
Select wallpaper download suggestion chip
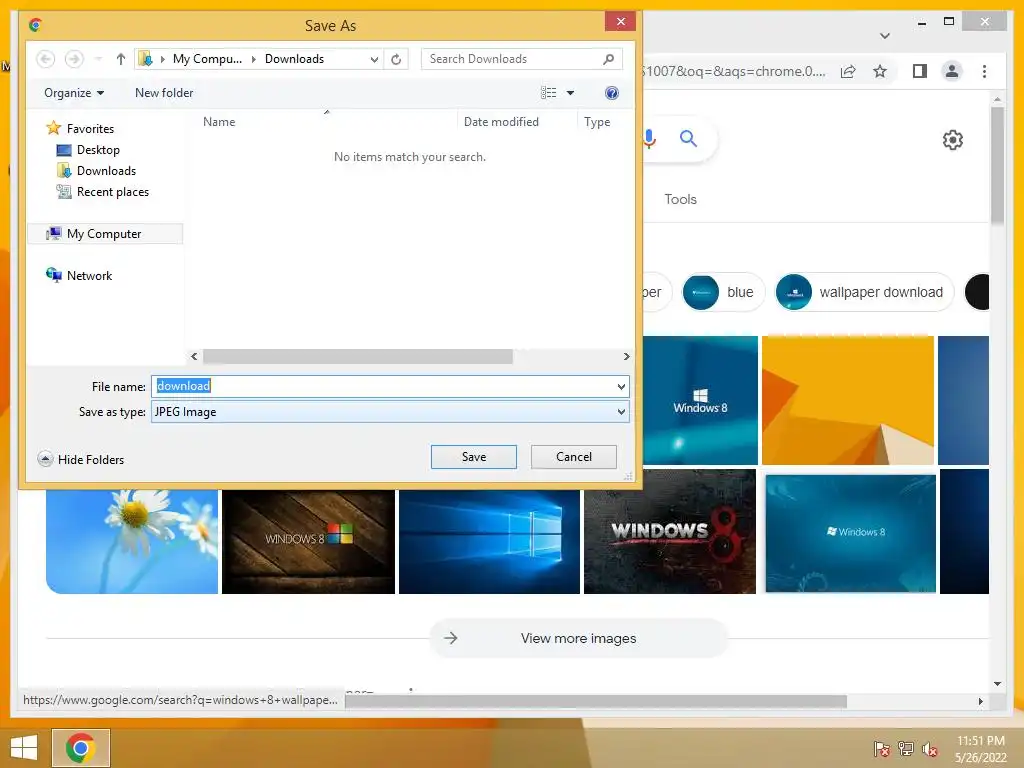click(863, 292)
